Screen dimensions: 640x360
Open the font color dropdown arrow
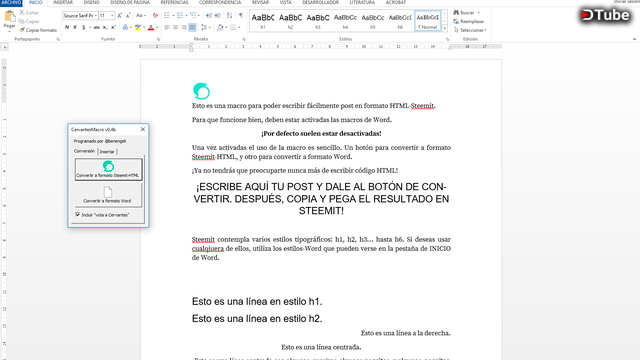(157, 27)
